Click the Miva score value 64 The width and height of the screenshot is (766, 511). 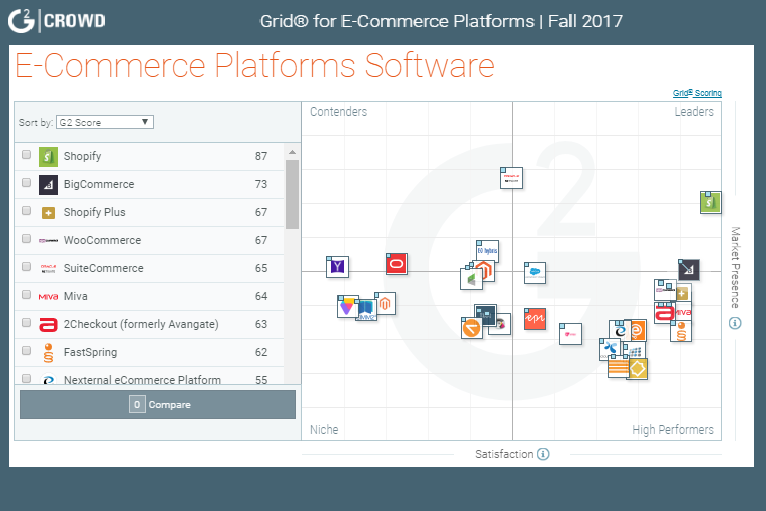click(261, 296)
